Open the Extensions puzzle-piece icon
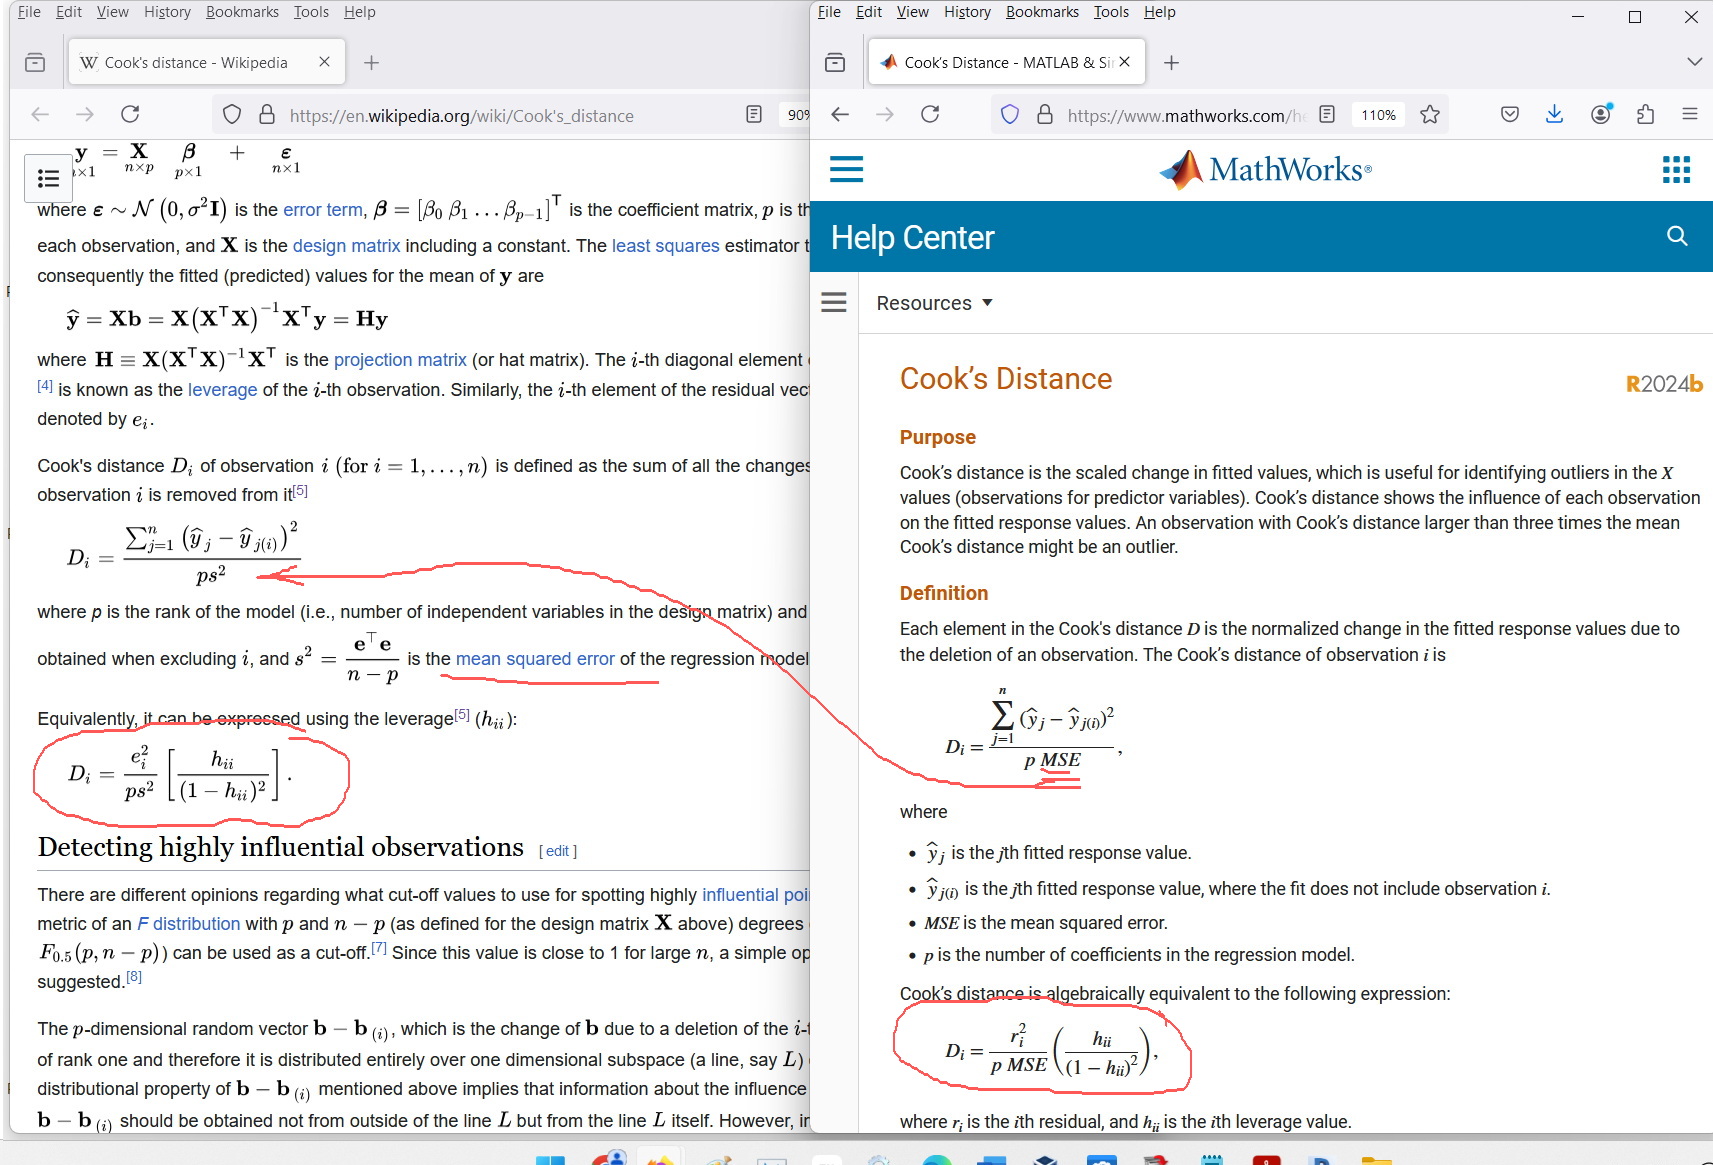The image size is (1713, 1165). pyautogui.click(x=1644, y=114)
